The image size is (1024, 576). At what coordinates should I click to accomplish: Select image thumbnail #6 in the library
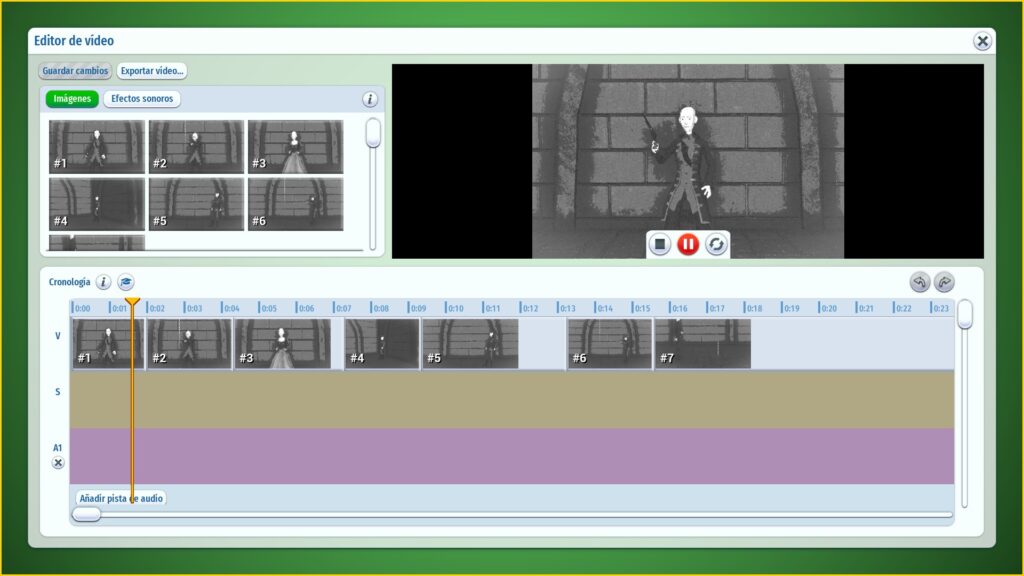click(x=295, y=204)
